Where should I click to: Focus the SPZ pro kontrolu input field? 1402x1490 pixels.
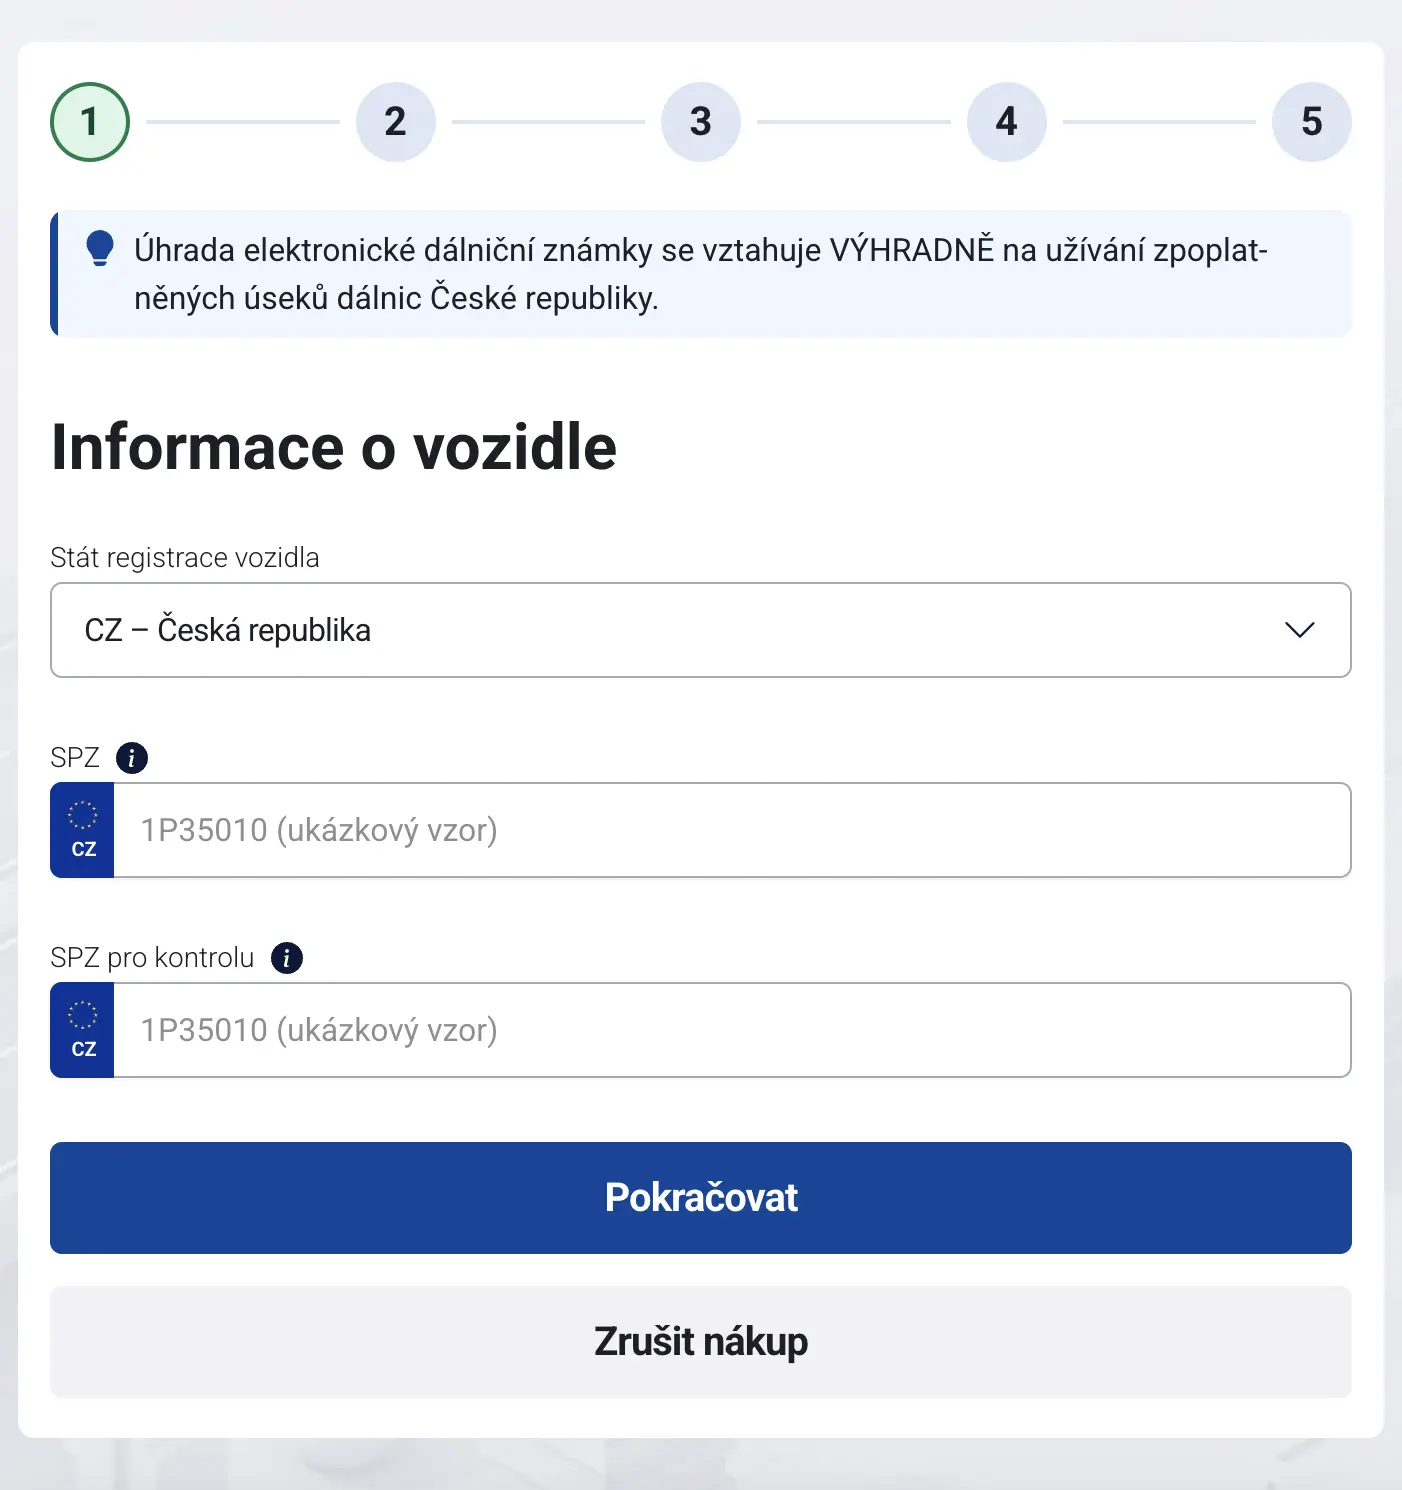tap(732, 1030)
